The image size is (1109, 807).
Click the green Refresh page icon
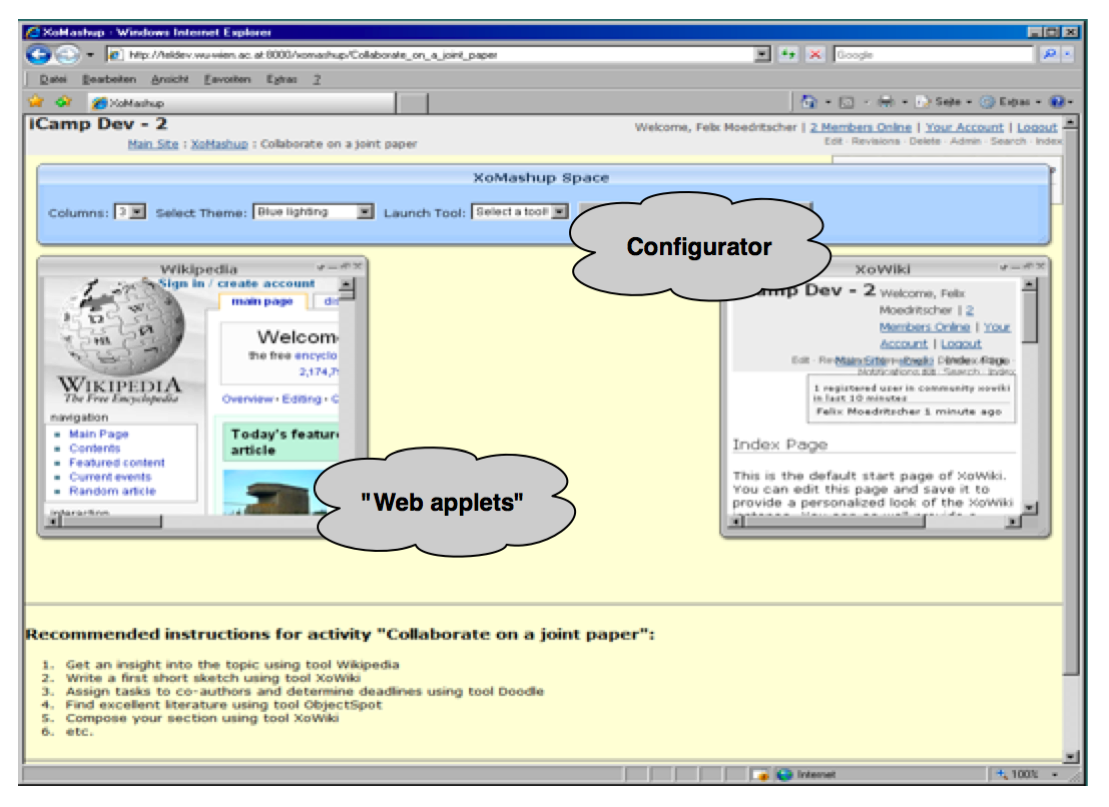(x=787, y=54)
